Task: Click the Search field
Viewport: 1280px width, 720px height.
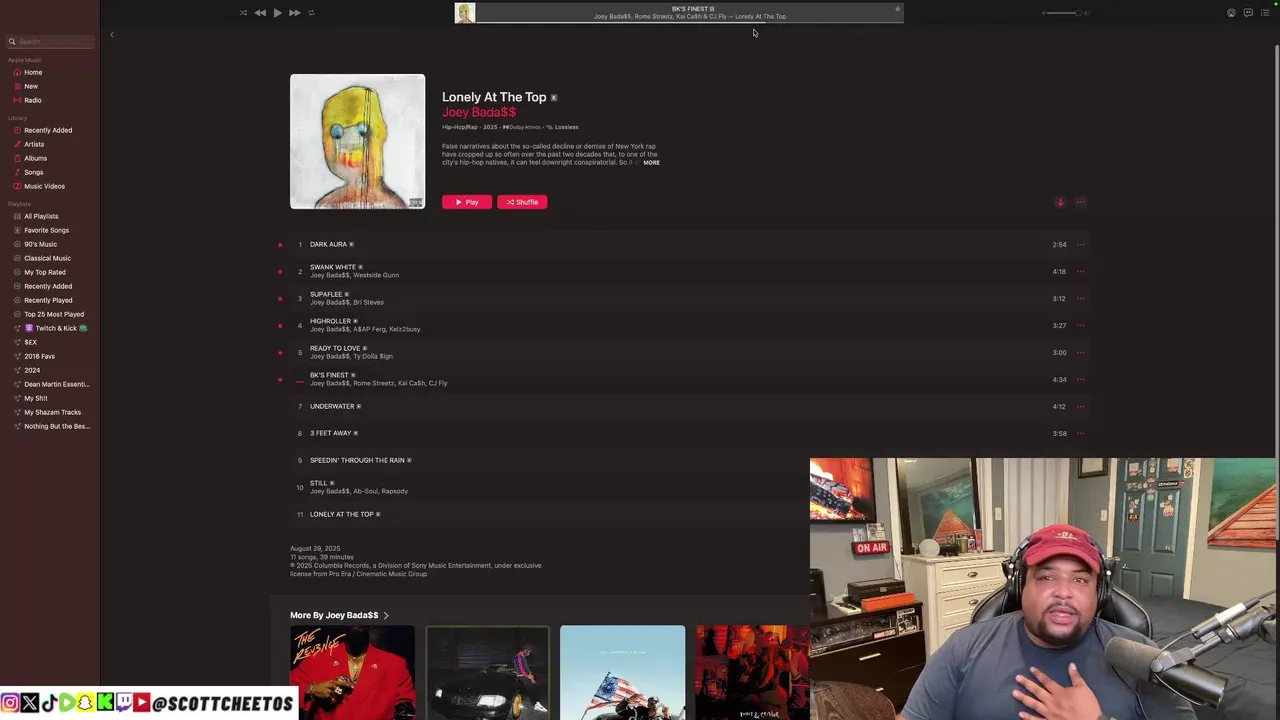Action: [50, 41]
